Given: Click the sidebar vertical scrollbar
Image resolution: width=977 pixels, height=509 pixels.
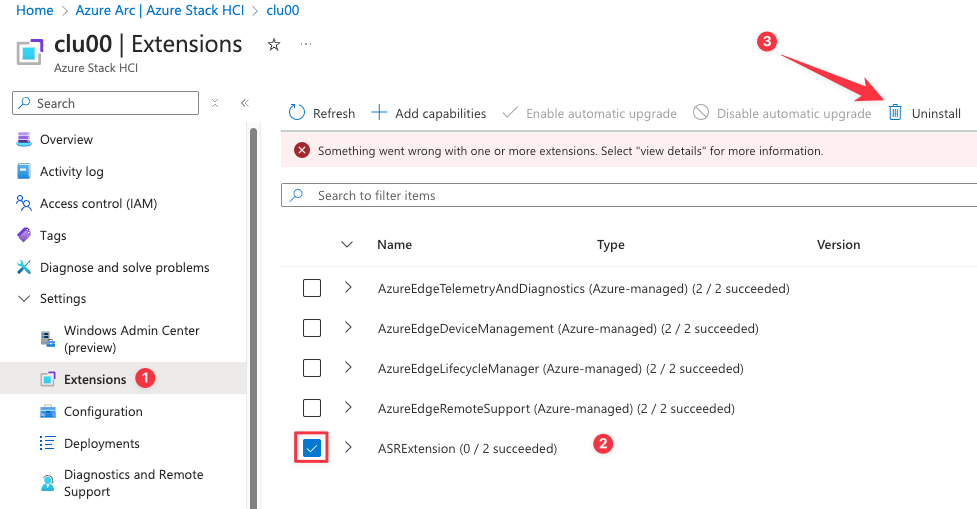Looking at the screenshot, I should [253, 318].
